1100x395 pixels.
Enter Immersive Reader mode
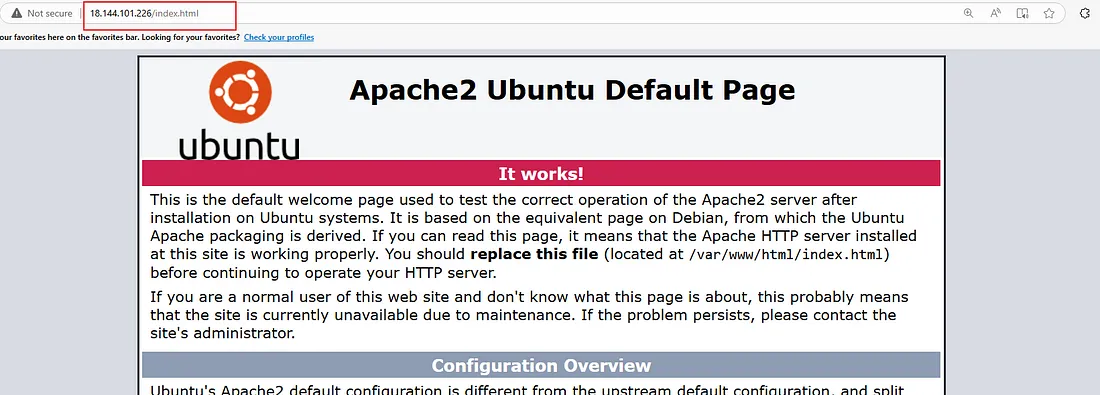click(x=1022, y=13)
